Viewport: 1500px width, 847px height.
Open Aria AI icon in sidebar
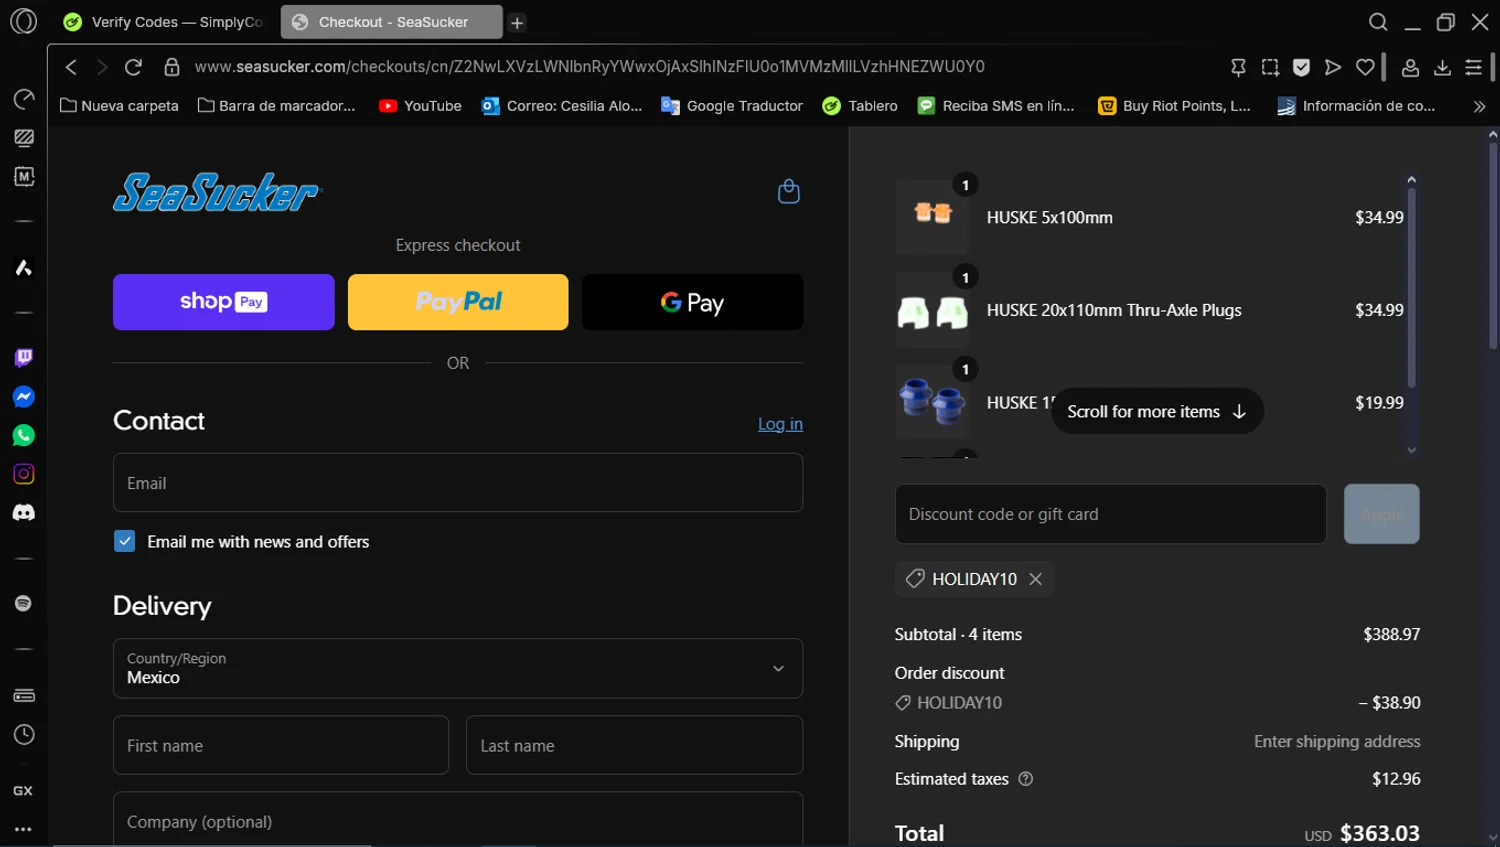(23, 267)
